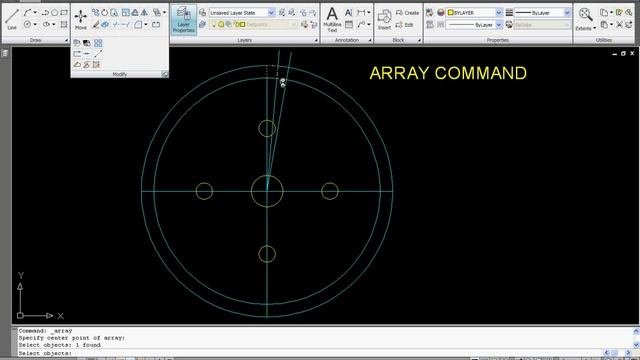Expand the Circle tool dropdown arrow
Screen dimensions: 640x360
pyautogui.click(x=35, y=24)
